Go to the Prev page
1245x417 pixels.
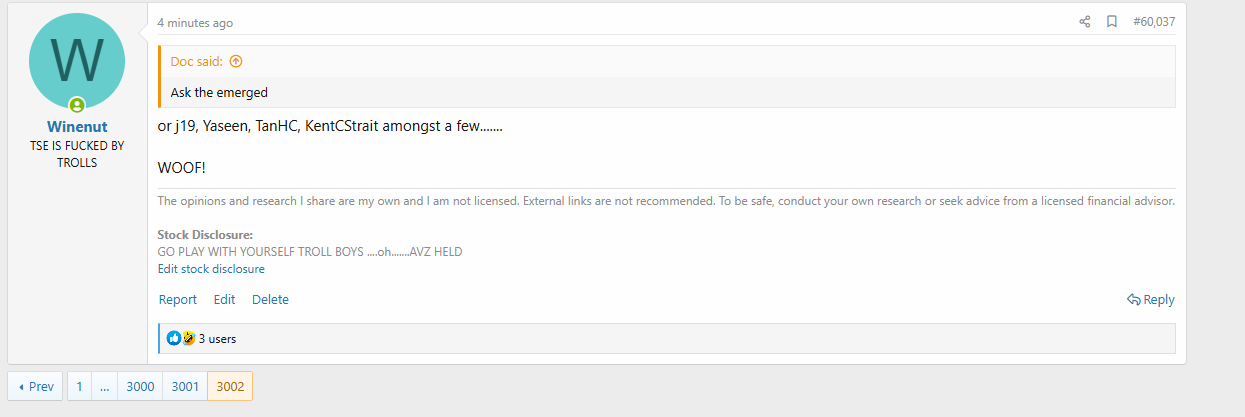pyautogui.click(x=35, y=386)
